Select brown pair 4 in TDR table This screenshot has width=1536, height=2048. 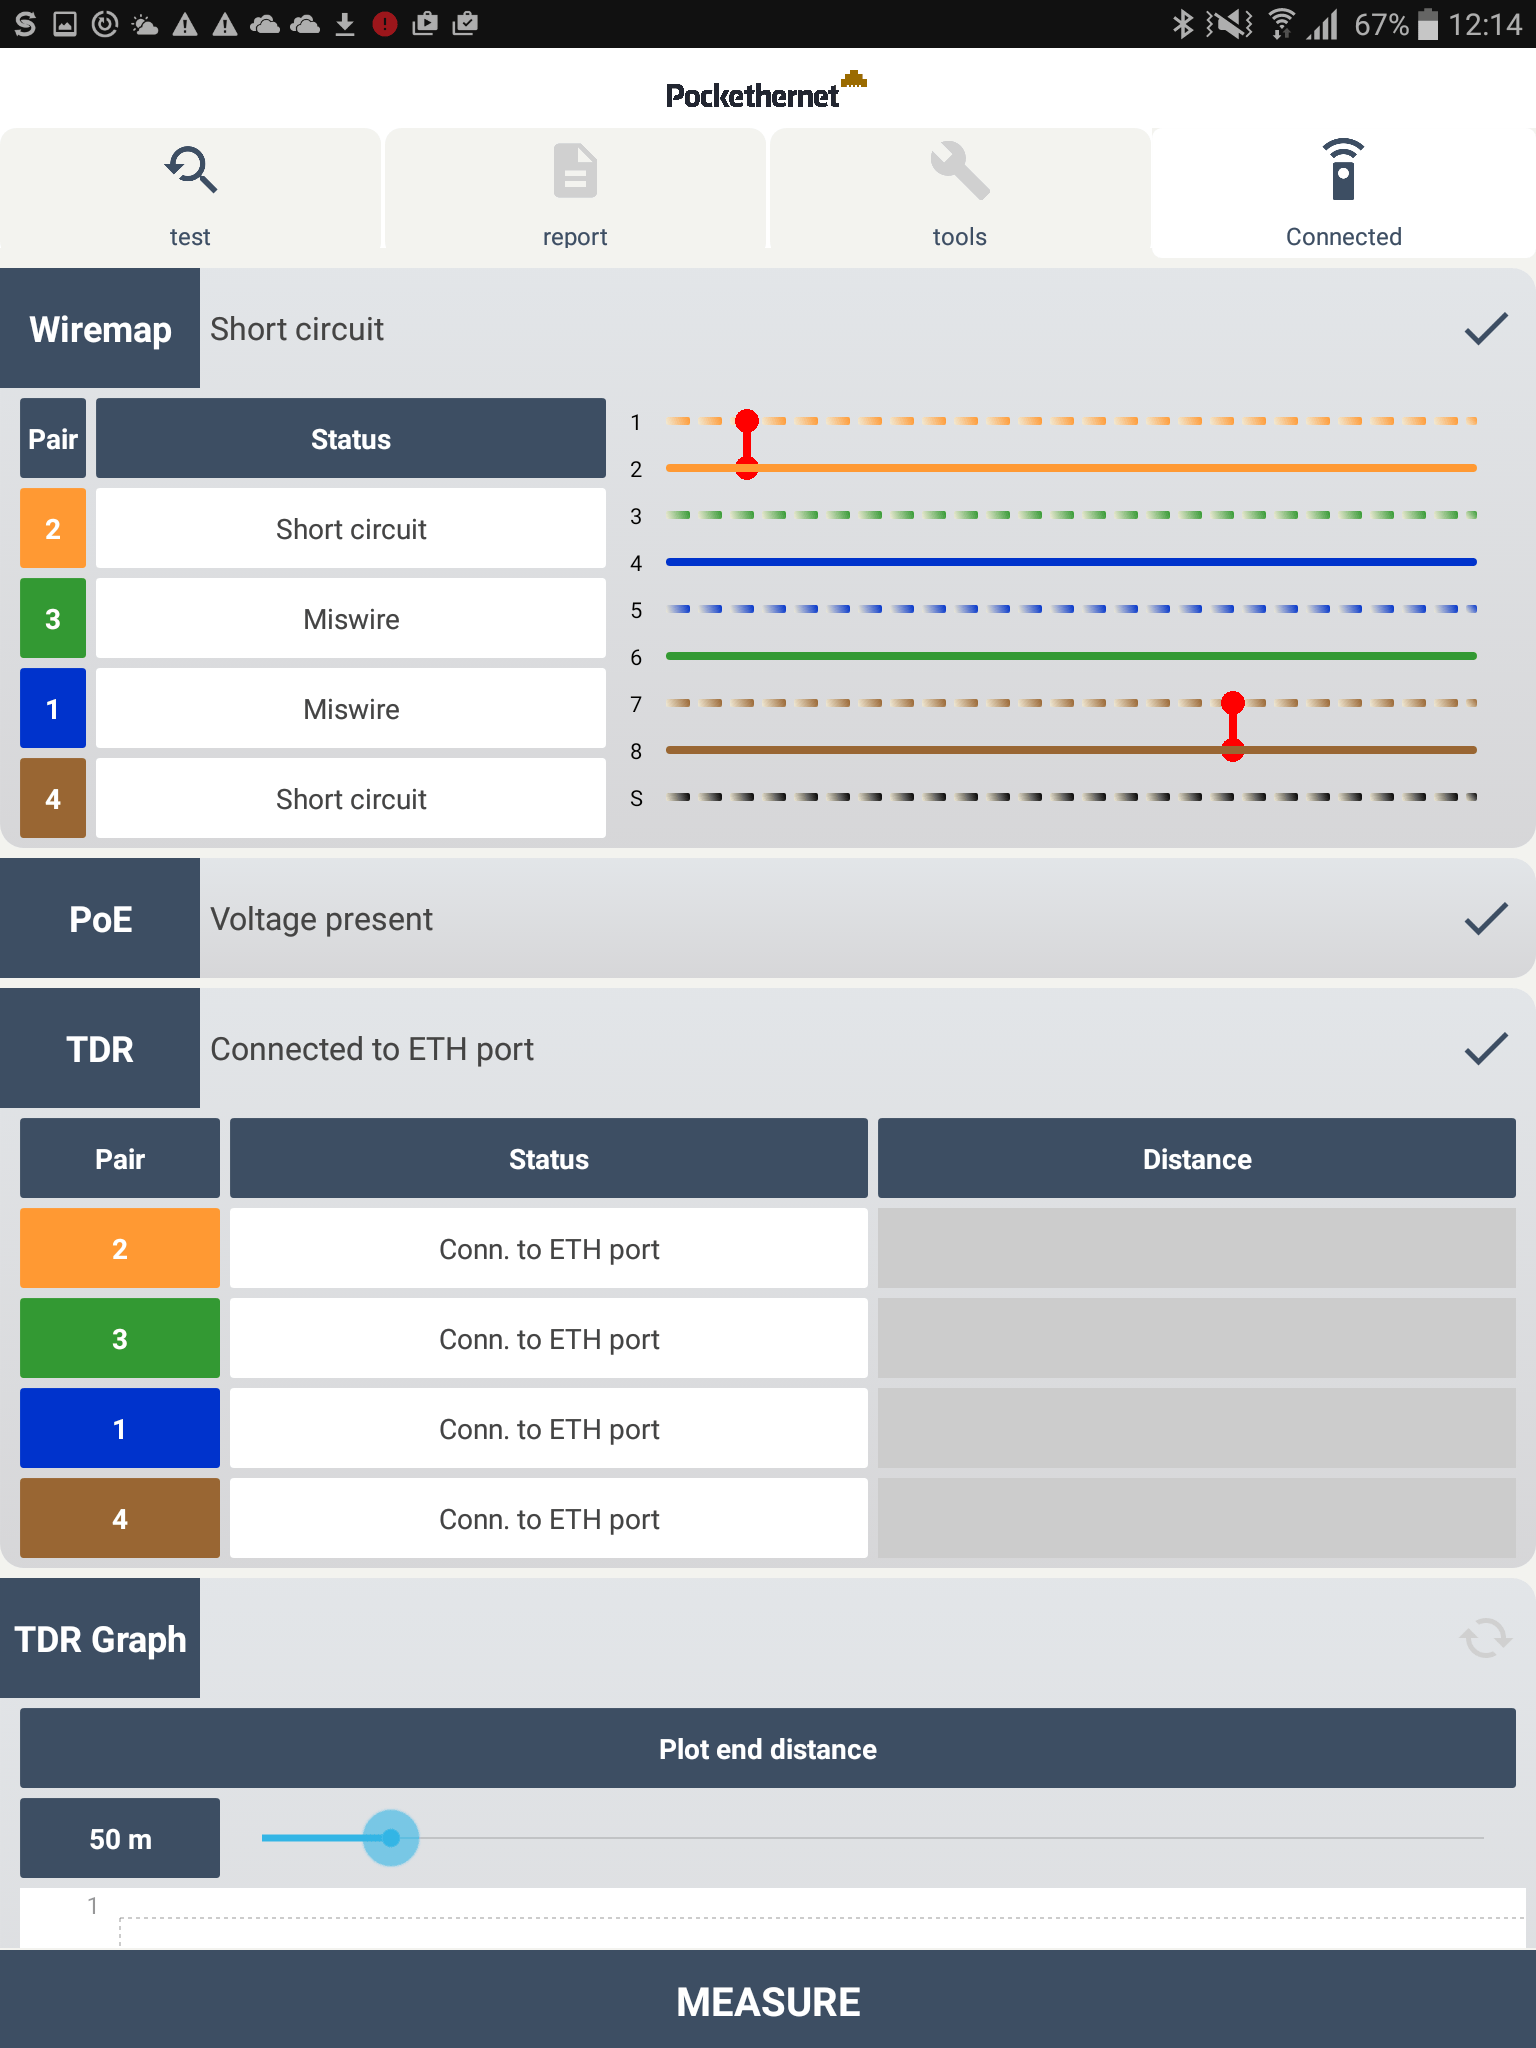point(120,1518)
